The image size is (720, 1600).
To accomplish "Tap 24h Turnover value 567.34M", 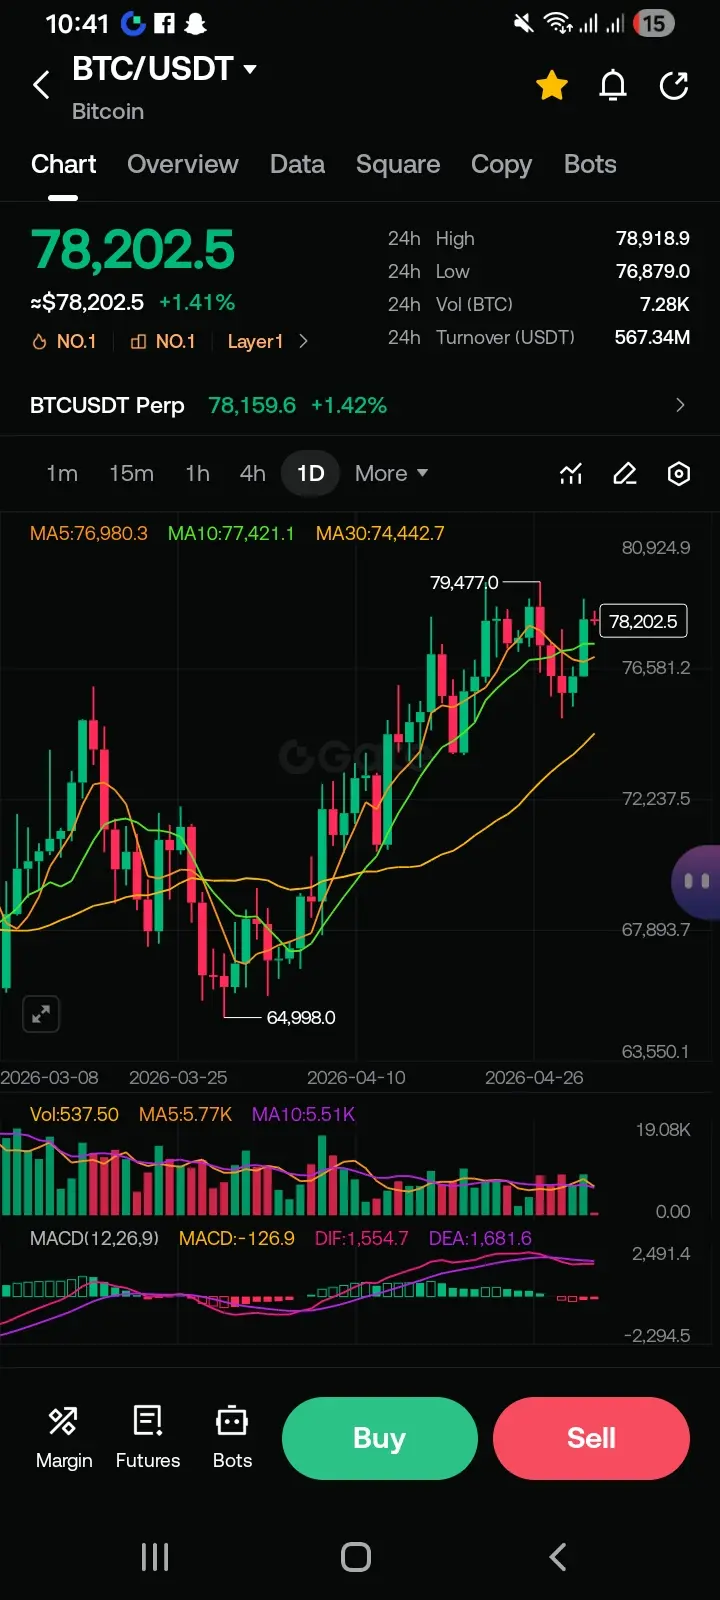I will [652, 337].
